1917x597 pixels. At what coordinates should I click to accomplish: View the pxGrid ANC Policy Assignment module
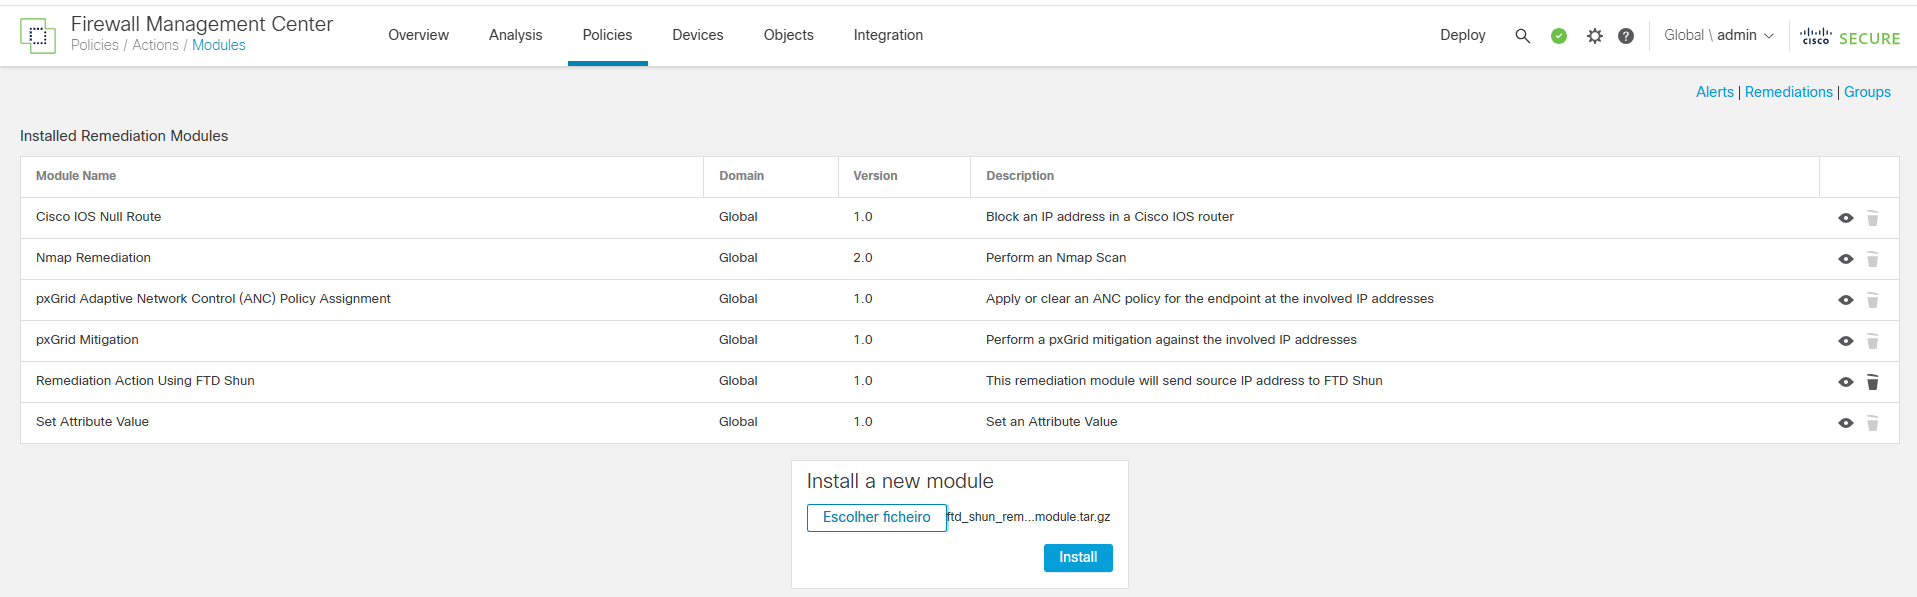[1846, 300]
